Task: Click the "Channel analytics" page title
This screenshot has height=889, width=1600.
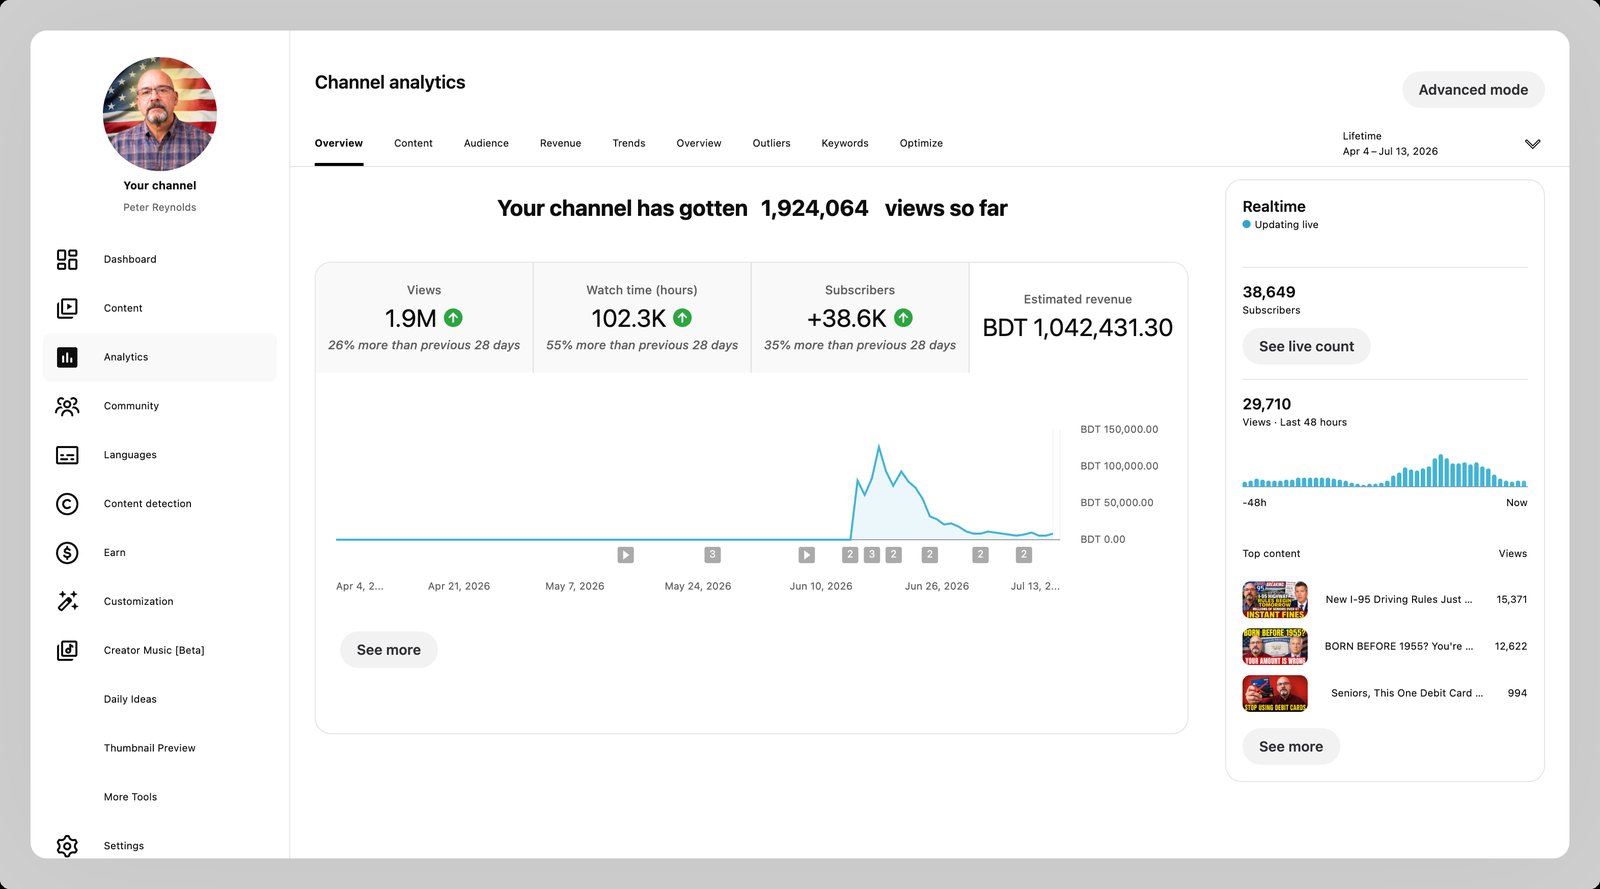Action: [390, 83]
